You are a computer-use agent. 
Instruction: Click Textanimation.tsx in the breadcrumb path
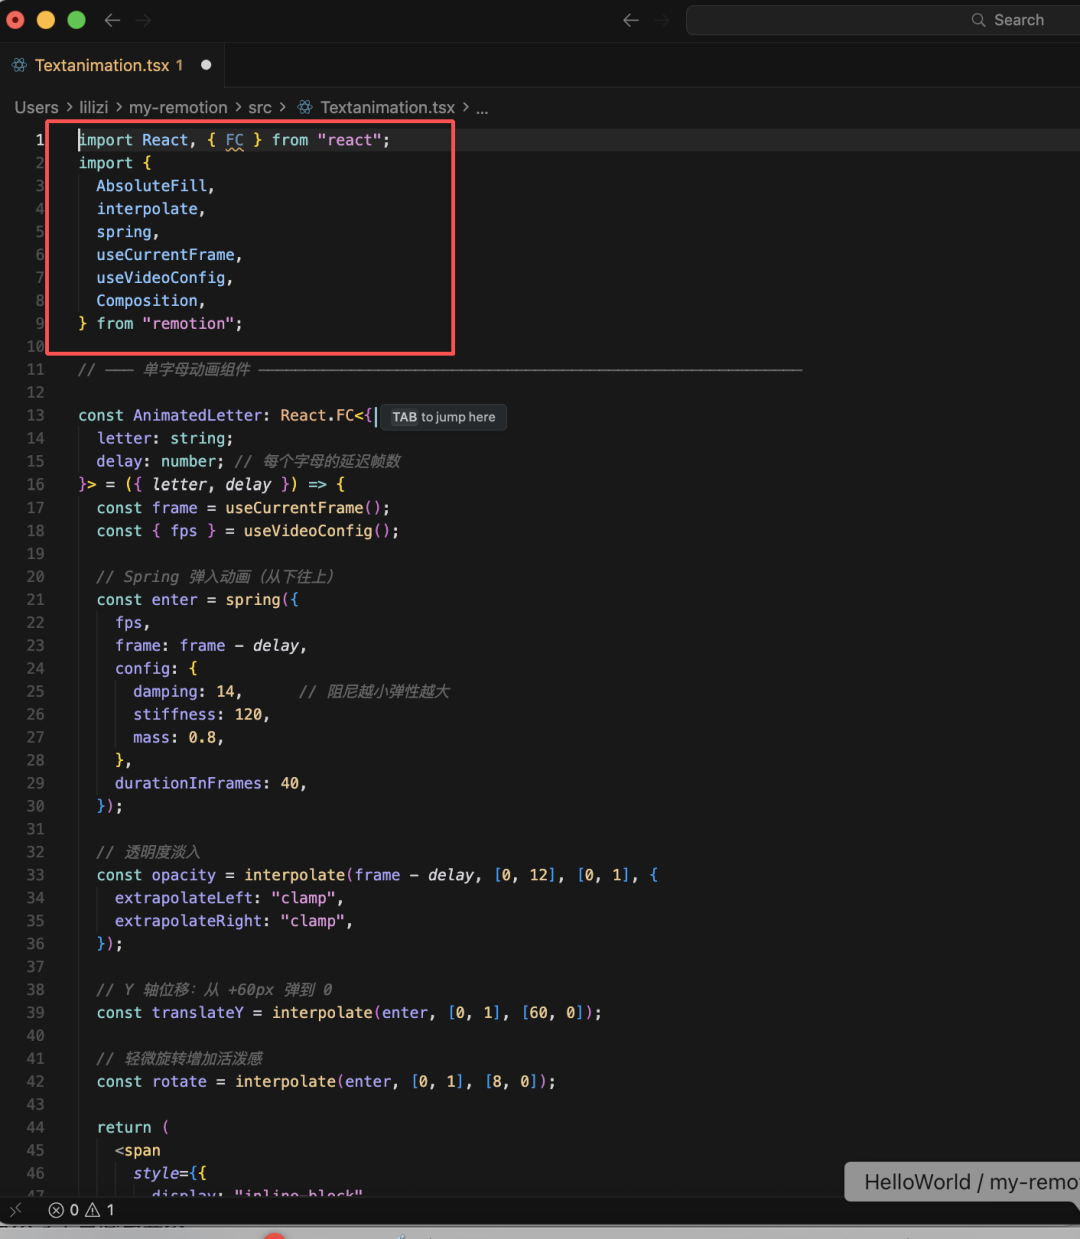[387, 107]
